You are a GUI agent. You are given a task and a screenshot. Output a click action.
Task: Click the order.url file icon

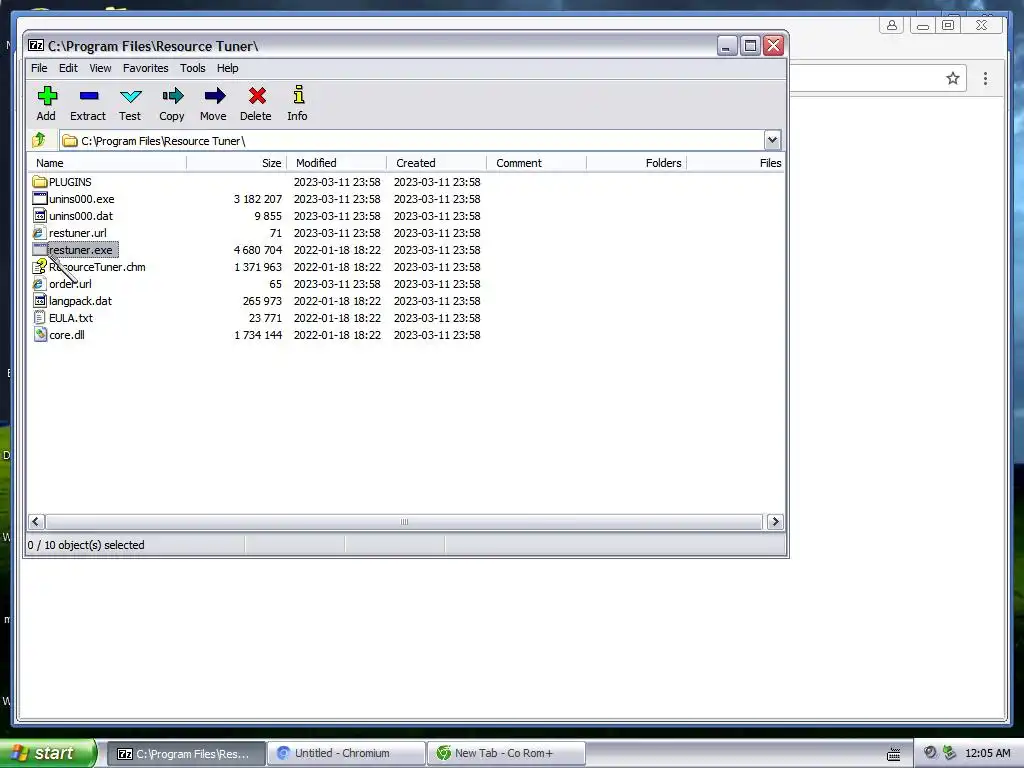[x=40, y=283]
